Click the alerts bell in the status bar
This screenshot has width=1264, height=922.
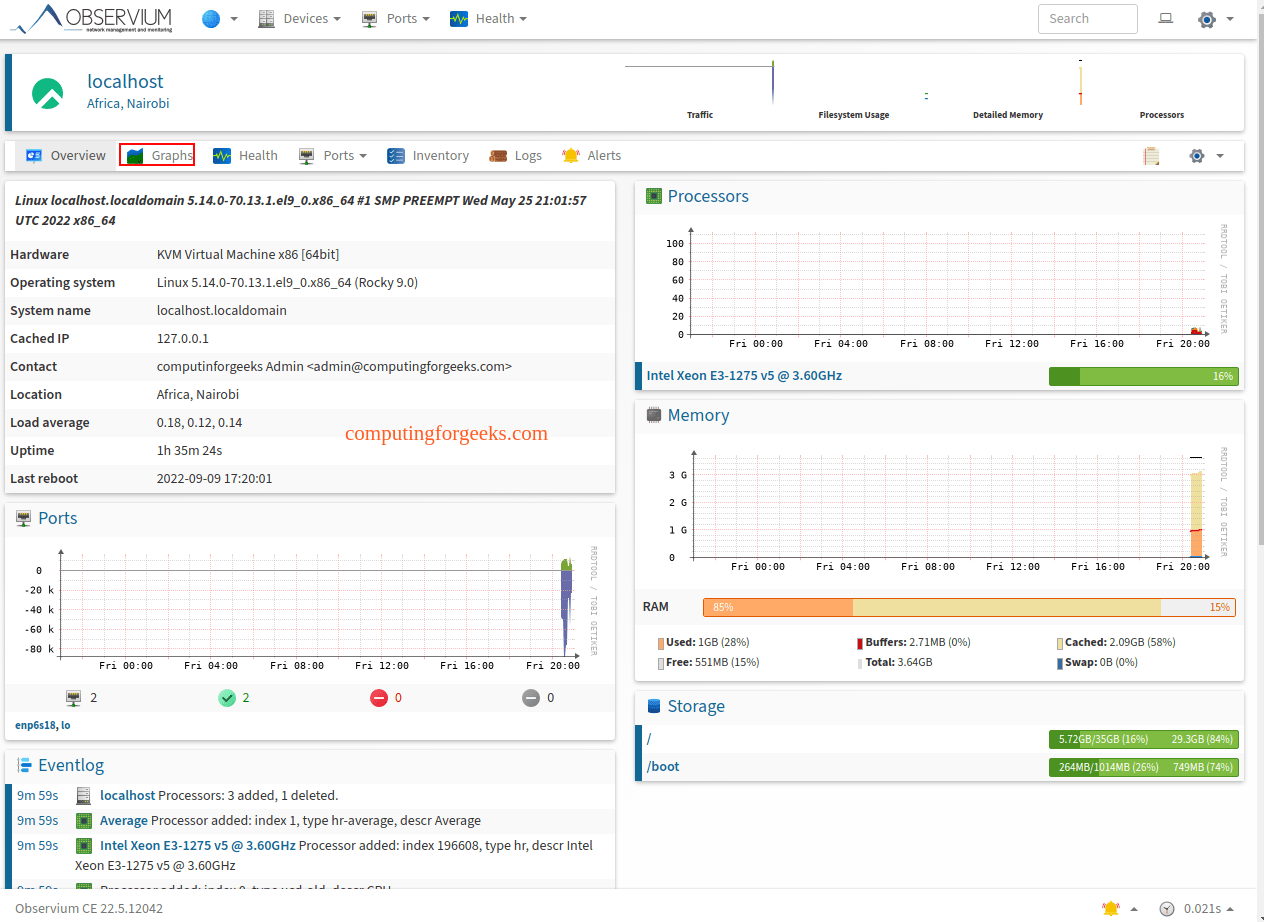click(x=1110, y=908)
